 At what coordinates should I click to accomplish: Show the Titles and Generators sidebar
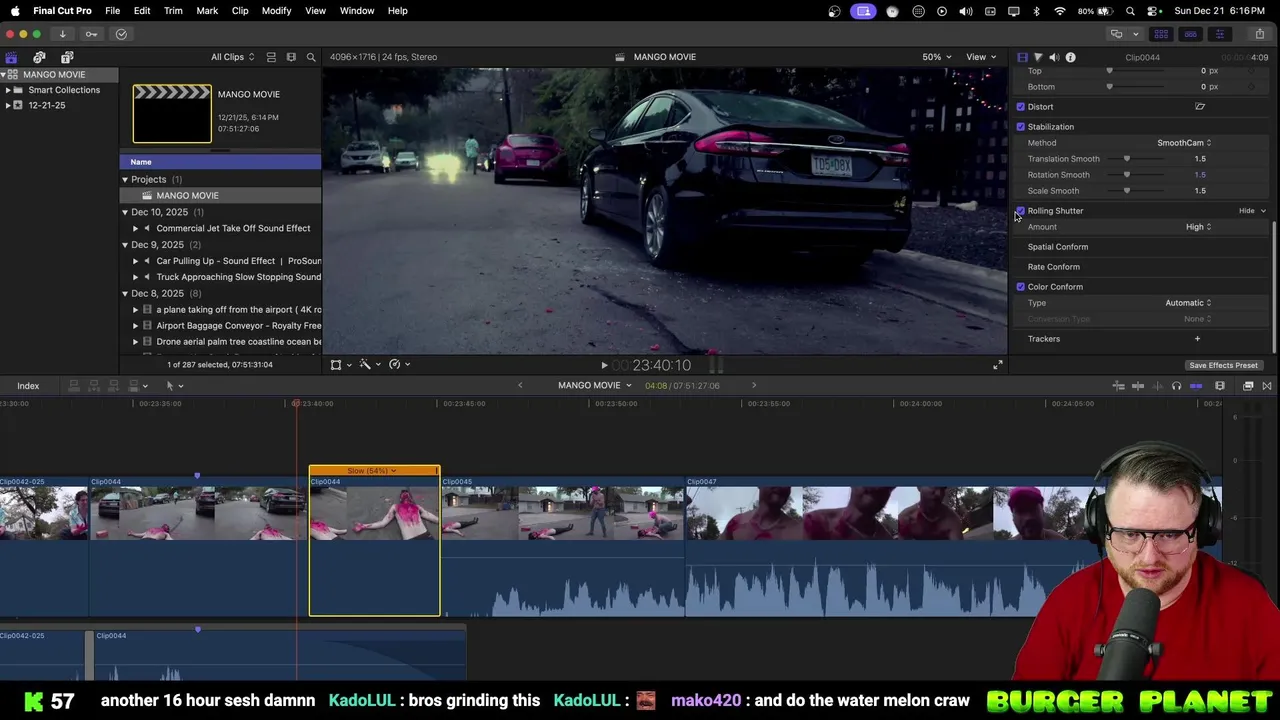(67, 57)
